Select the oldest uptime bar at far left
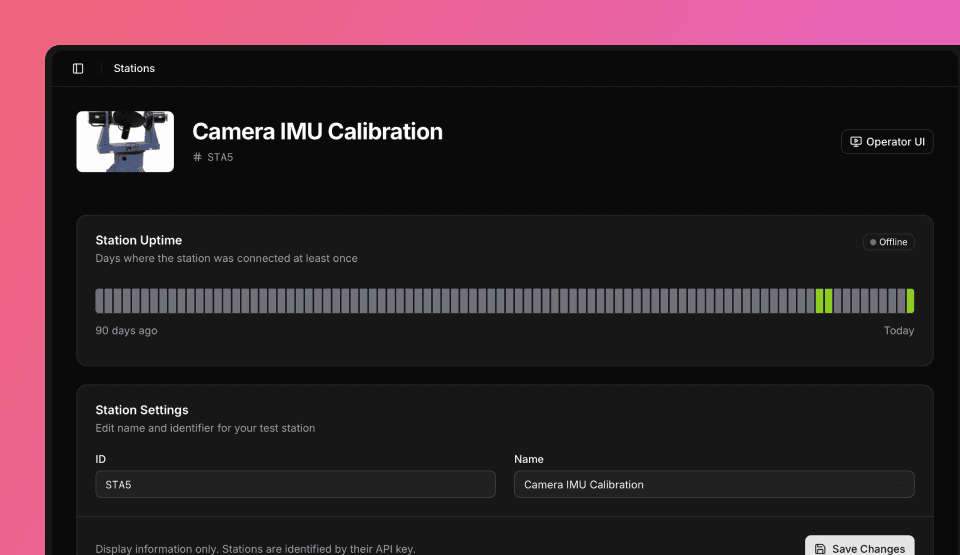The height and width of the screenshot is (555, 960). 100,301
